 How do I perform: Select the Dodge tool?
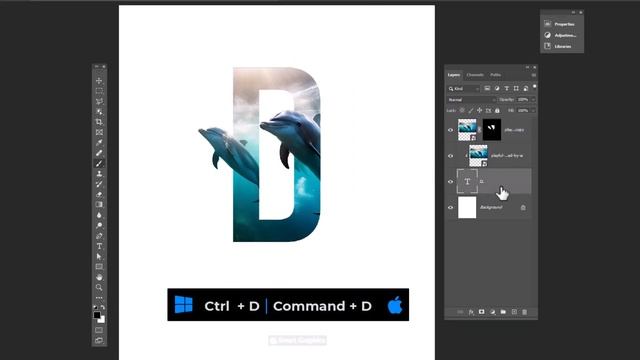tap(99, 225)
